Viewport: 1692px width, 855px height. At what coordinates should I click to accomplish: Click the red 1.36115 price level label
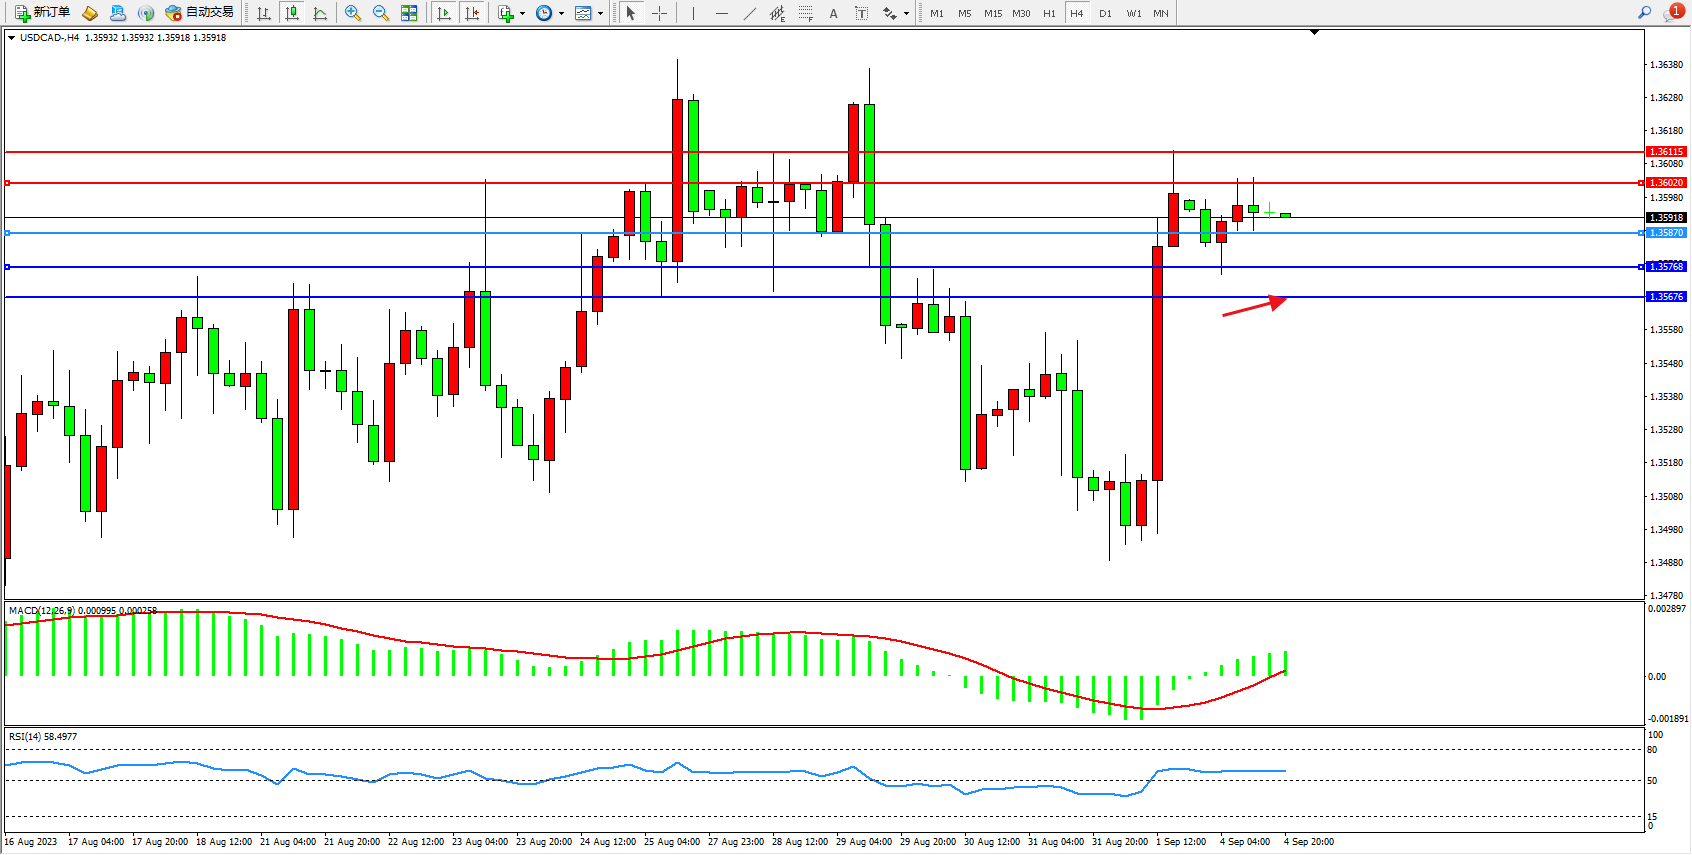(1666, 152)
